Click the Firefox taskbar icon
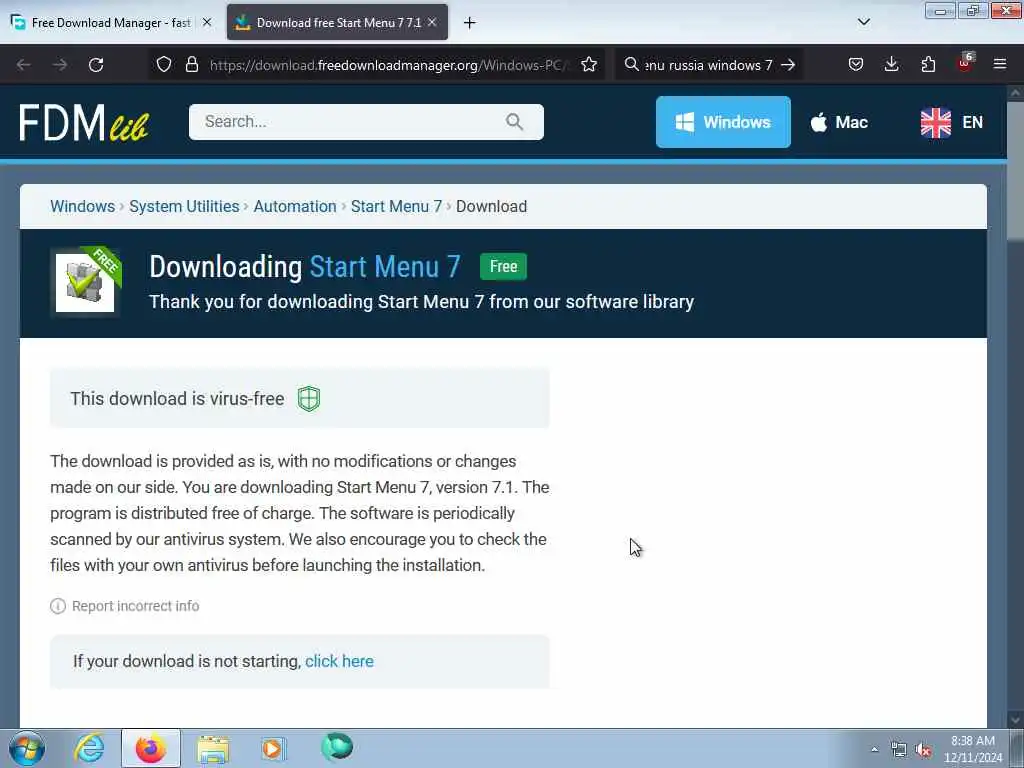The height and width of the screenshot is (768, 1024). [151, 748]
